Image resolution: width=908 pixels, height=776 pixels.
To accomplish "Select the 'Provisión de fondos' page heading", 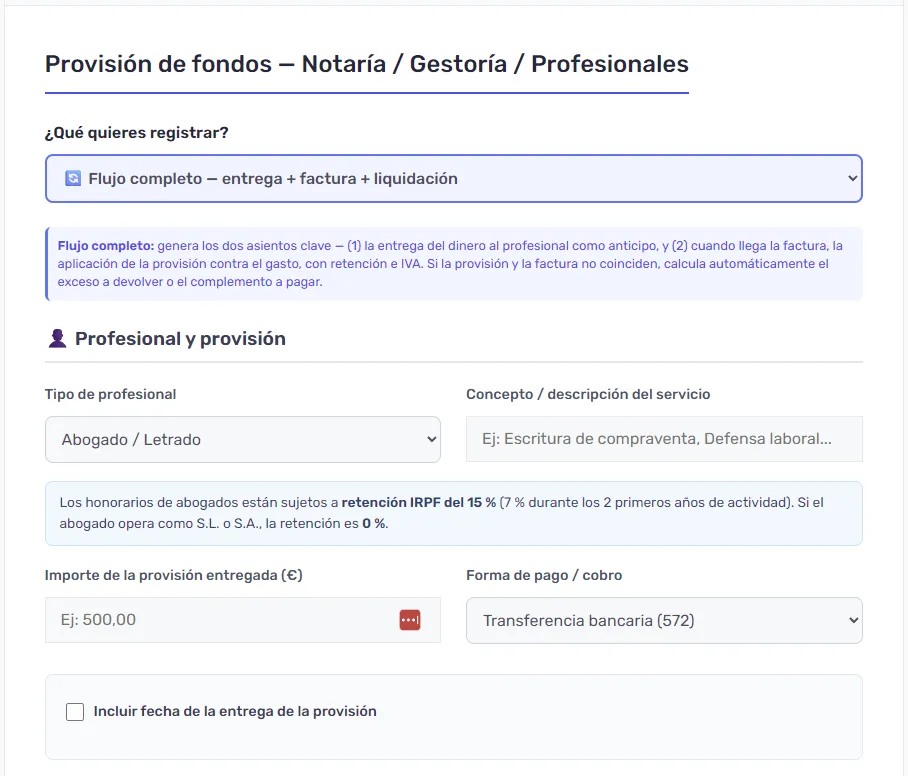I will point(367,64).
